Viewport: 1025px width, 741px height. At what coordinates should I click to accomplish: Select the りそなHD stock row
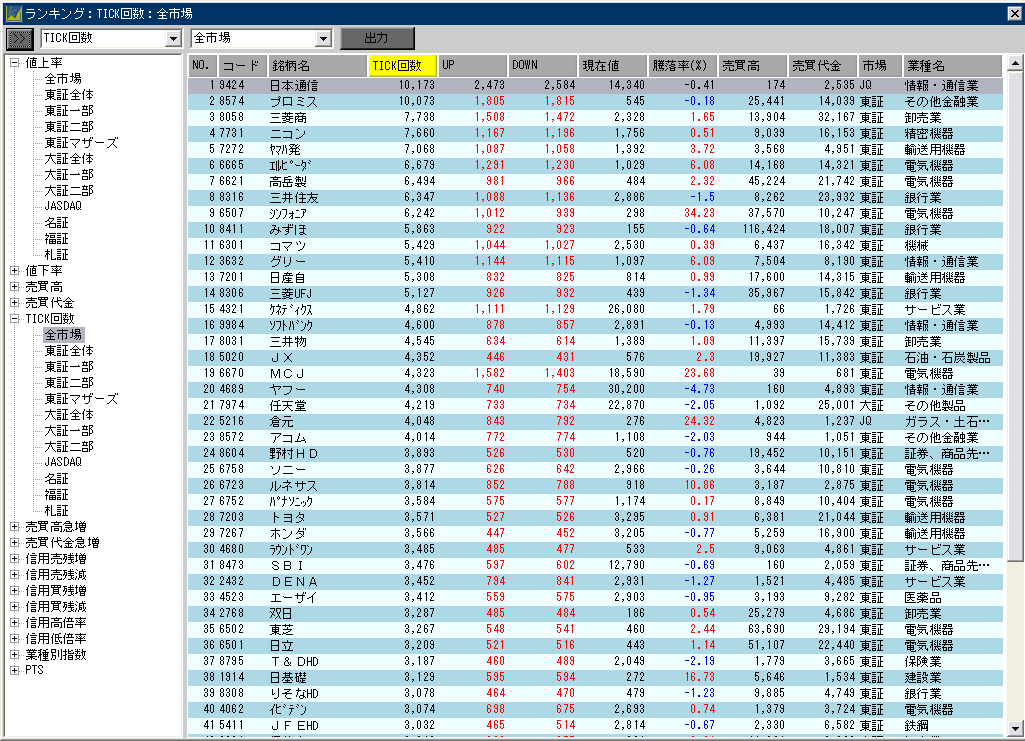[x=596, y=693]
